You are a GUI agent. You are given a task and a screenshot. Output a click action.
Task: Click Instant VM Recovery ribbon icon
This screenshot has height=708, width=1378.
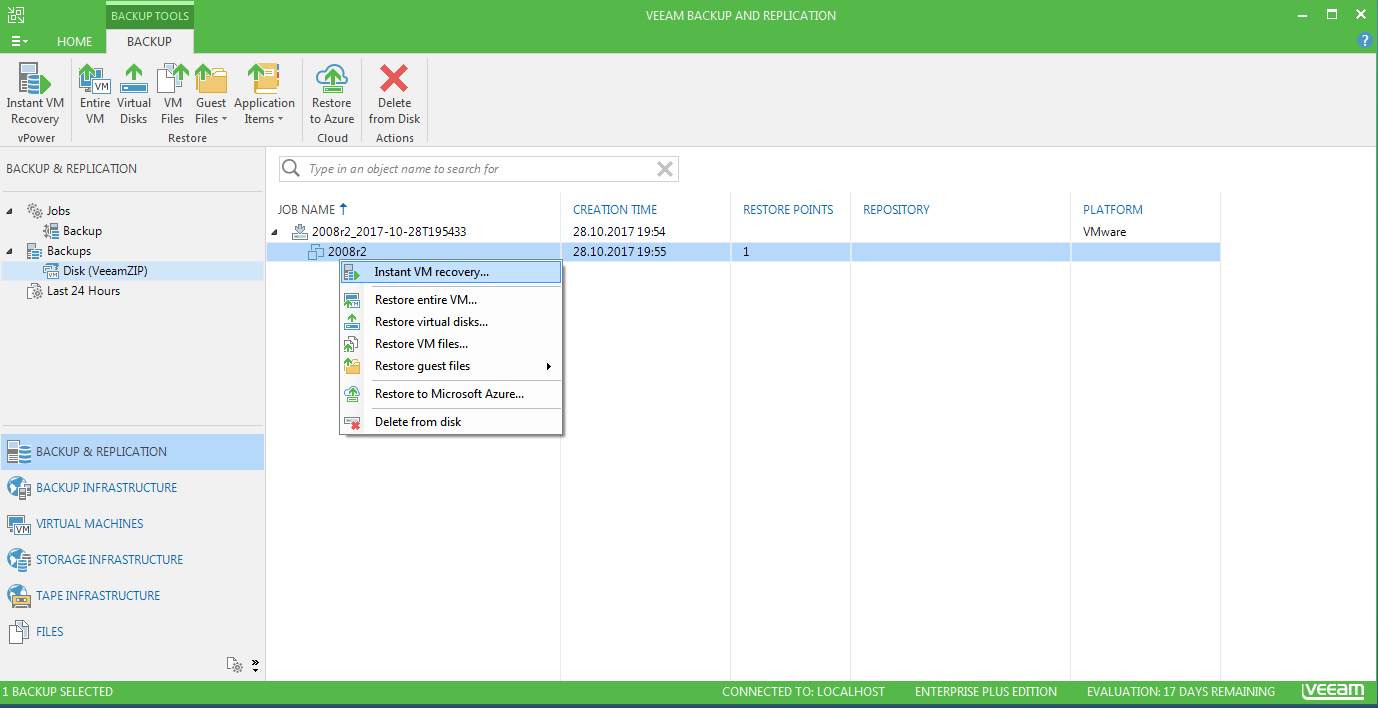pyautogui.click(x=35, y=93)
